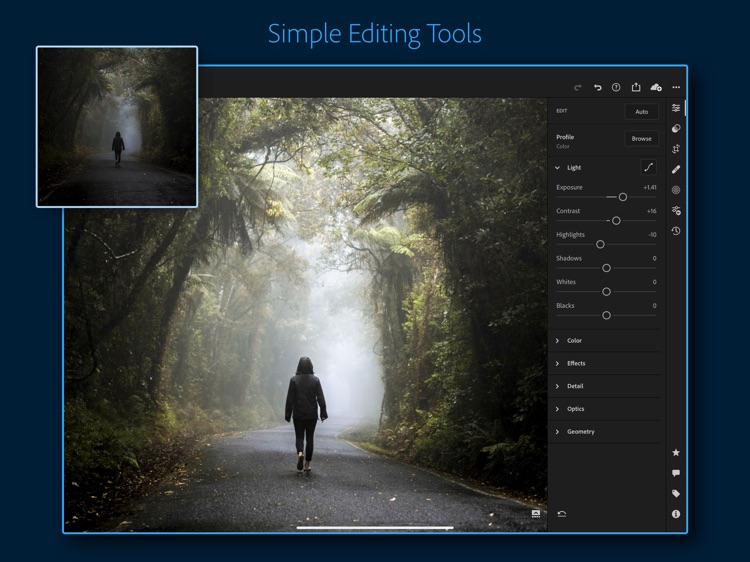Open the three-dot more options menu

coord(676,87)
